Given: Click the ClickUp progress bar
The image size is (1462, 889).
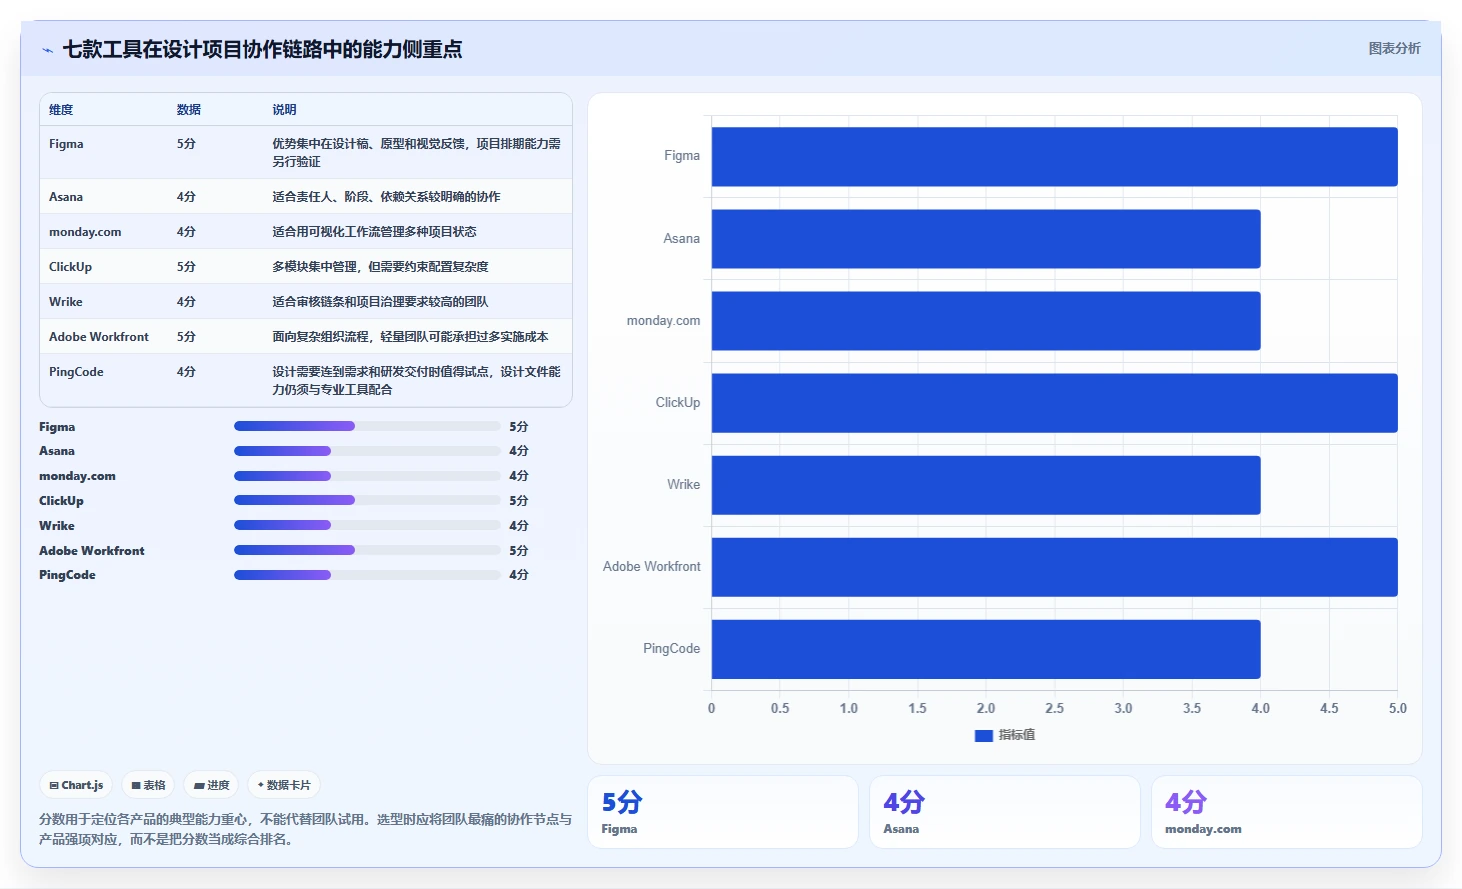Looking at the screenshot, I should (367, 500).
